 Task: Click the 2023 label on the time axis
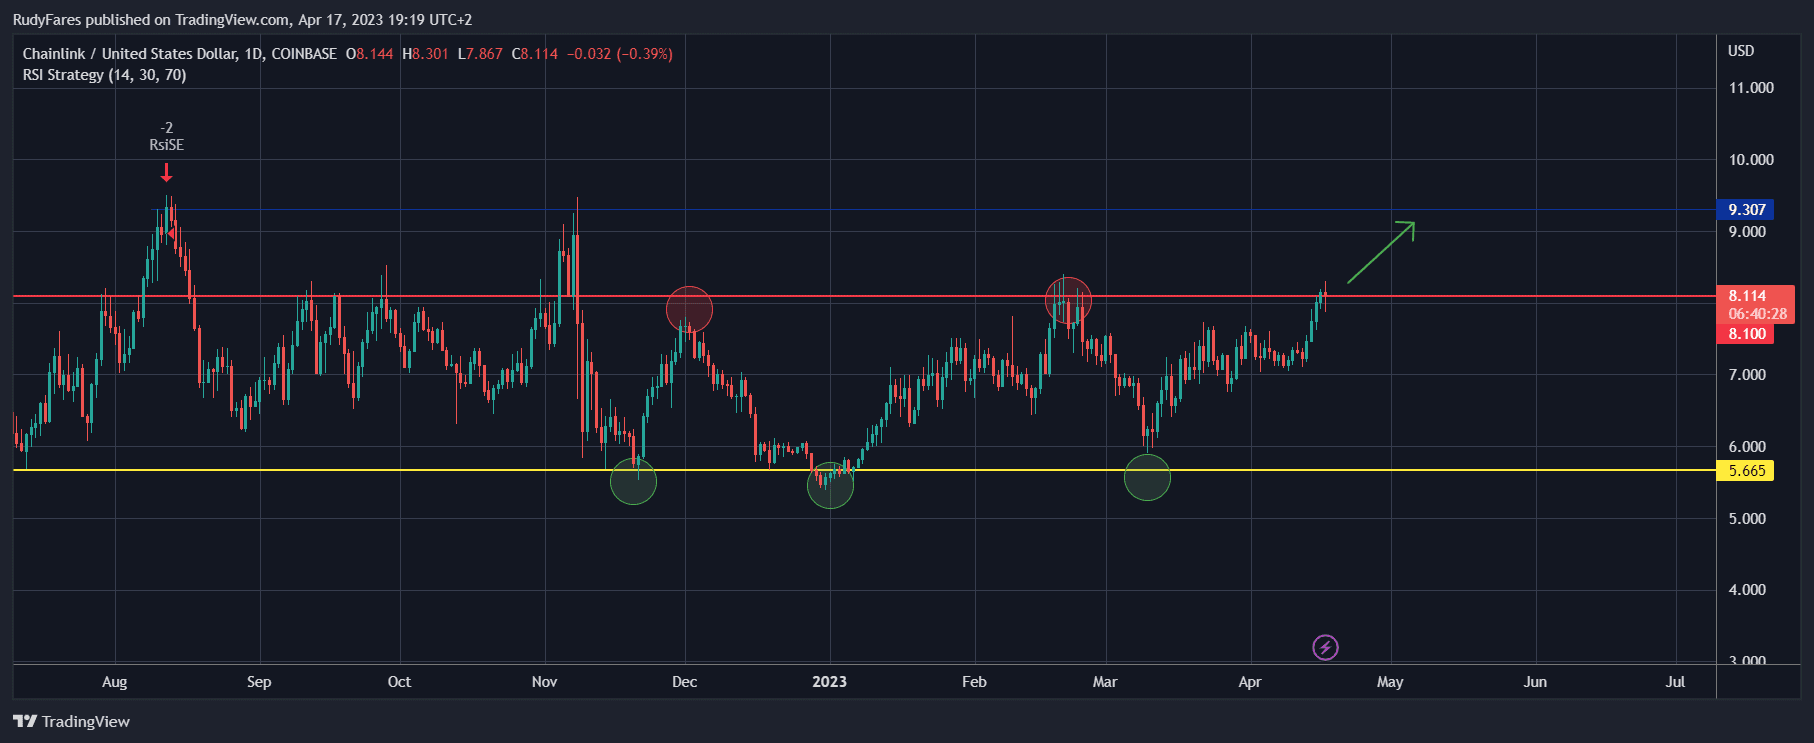829,682
